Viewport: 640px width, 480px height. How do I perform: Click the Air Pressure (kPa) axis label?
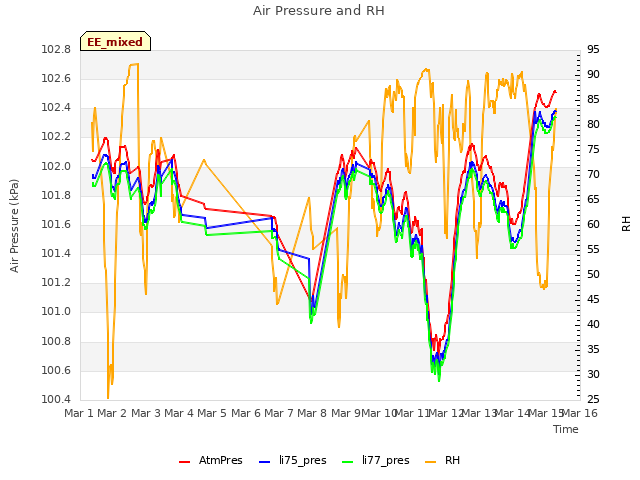14,225
